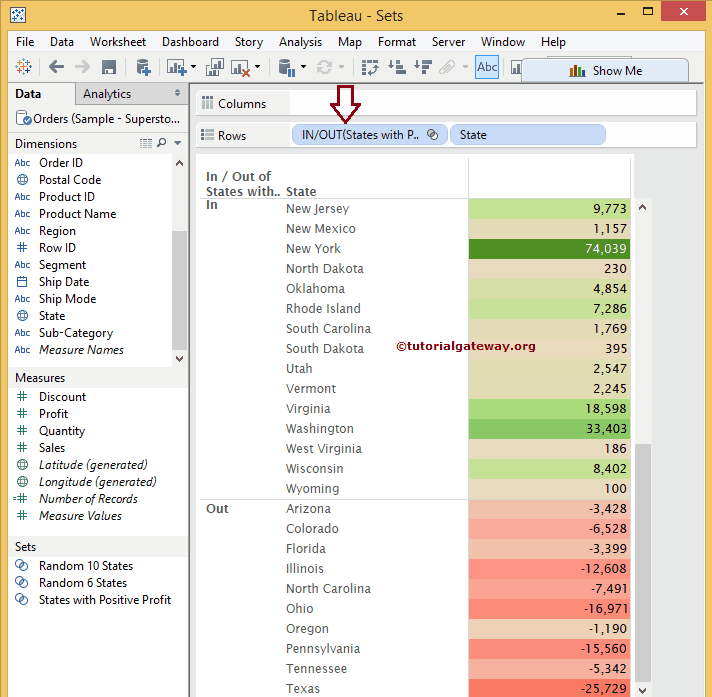The width and height of the screenshot is (712, 697).
Task: Select the States with Positive Profit set
Action: (x=104, y=600)
